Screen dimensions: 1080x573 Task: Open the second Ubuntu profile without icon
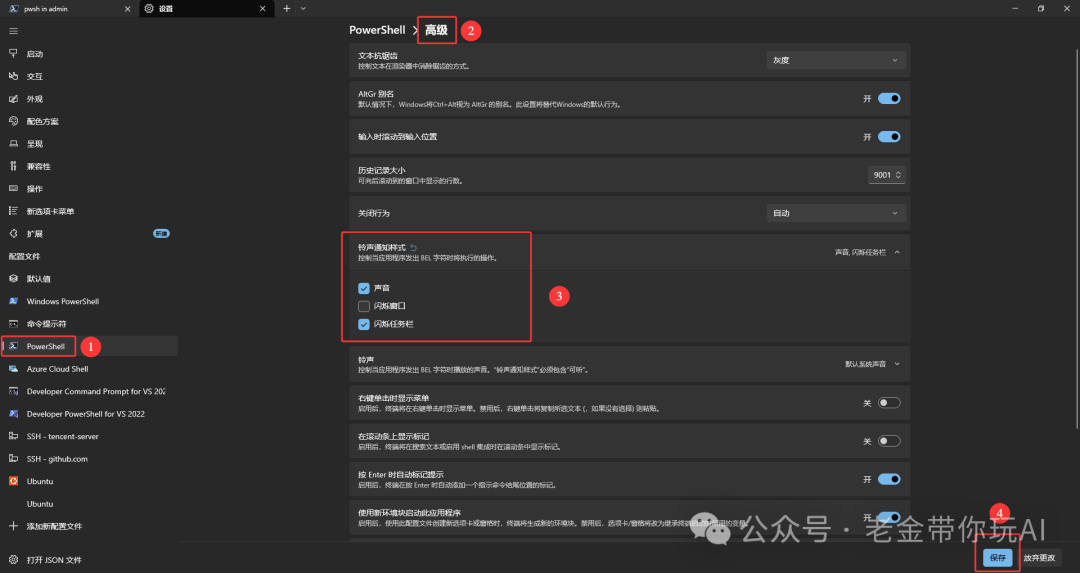[90, 503]
